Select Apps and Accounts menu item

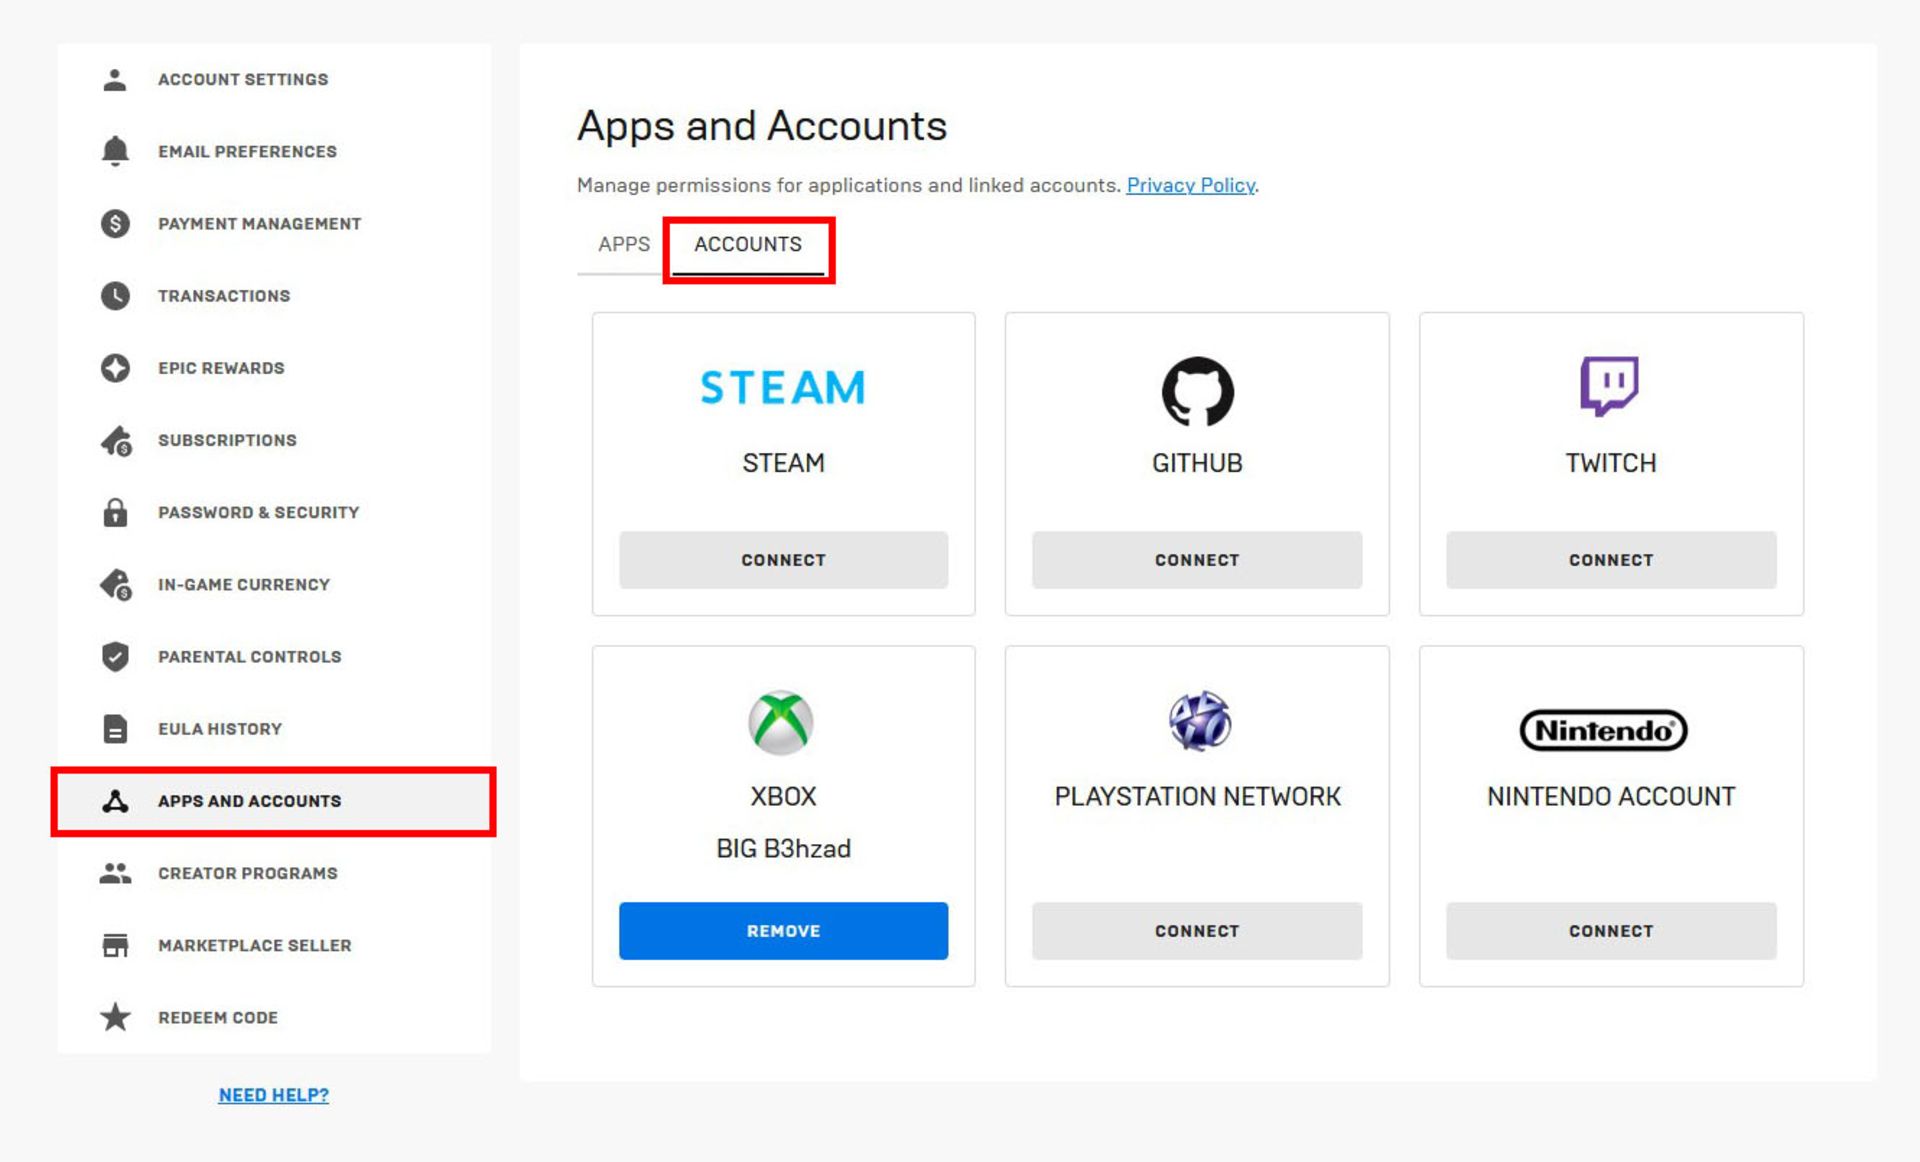[273, 801]
